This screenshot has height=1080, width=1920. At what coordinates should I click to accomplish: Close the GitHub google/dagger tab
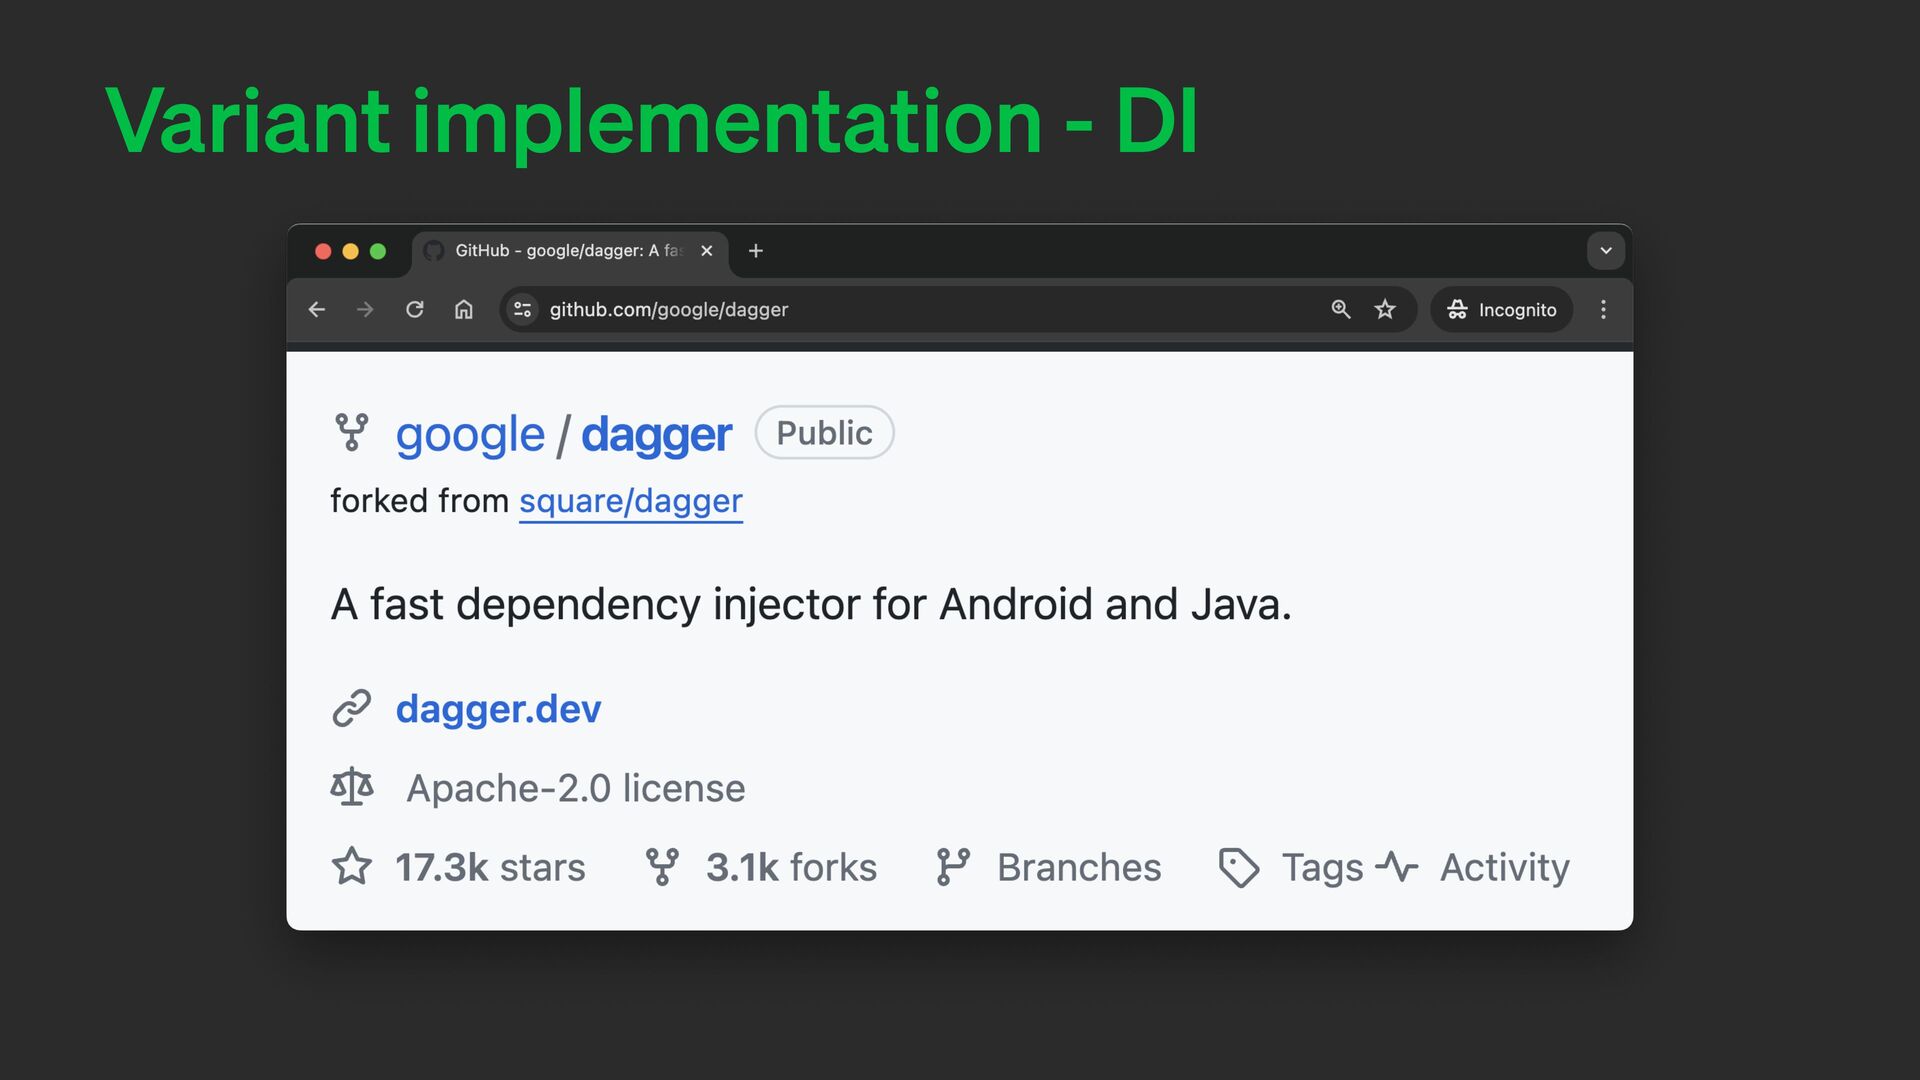pyautogui.click(x=707, y=251)
